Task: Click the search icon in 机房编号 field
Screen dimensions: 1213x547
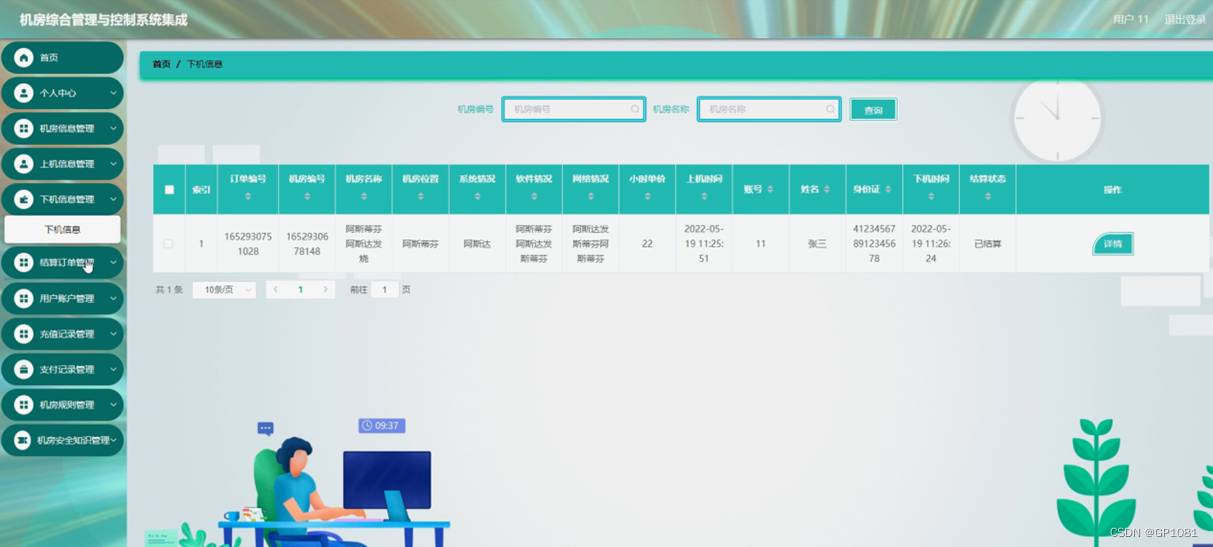Action: (635, 109)
